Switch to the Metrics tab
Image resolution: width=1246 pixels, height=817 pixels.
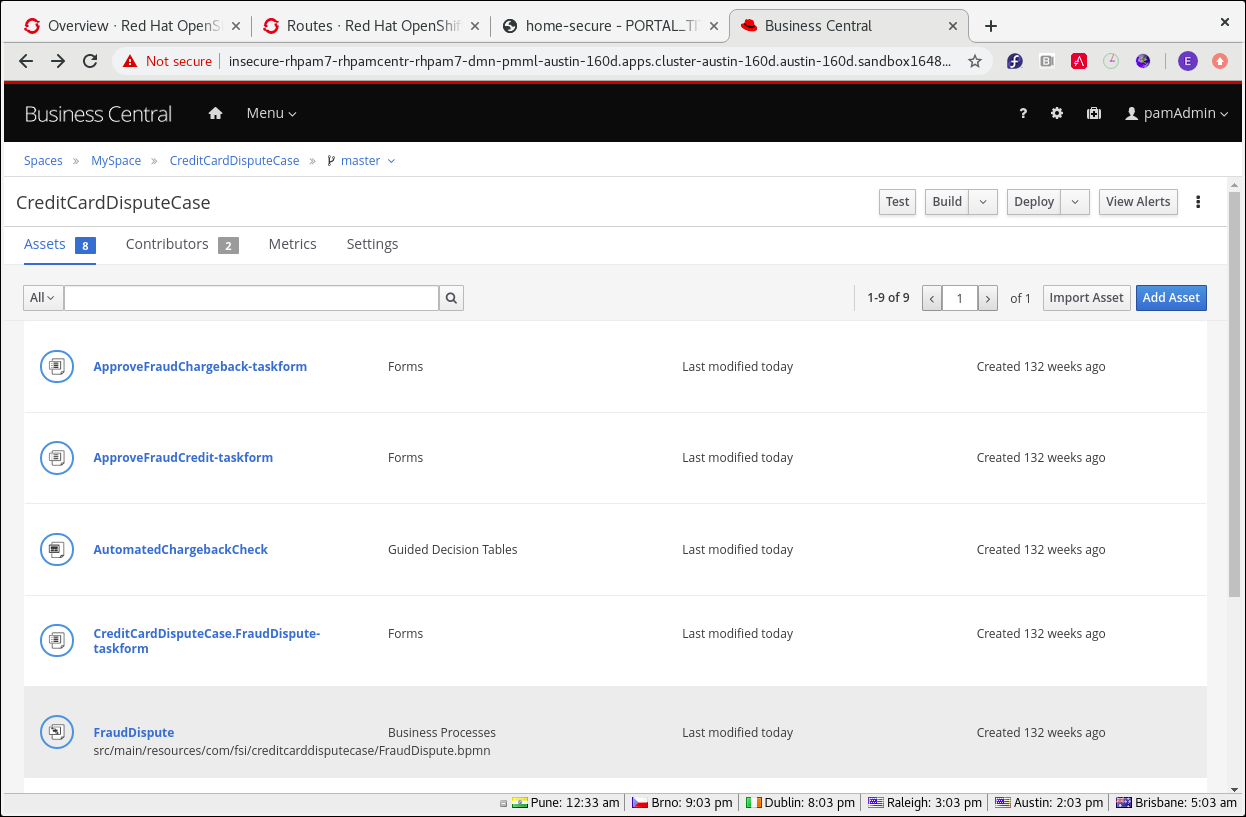point(292,244)
